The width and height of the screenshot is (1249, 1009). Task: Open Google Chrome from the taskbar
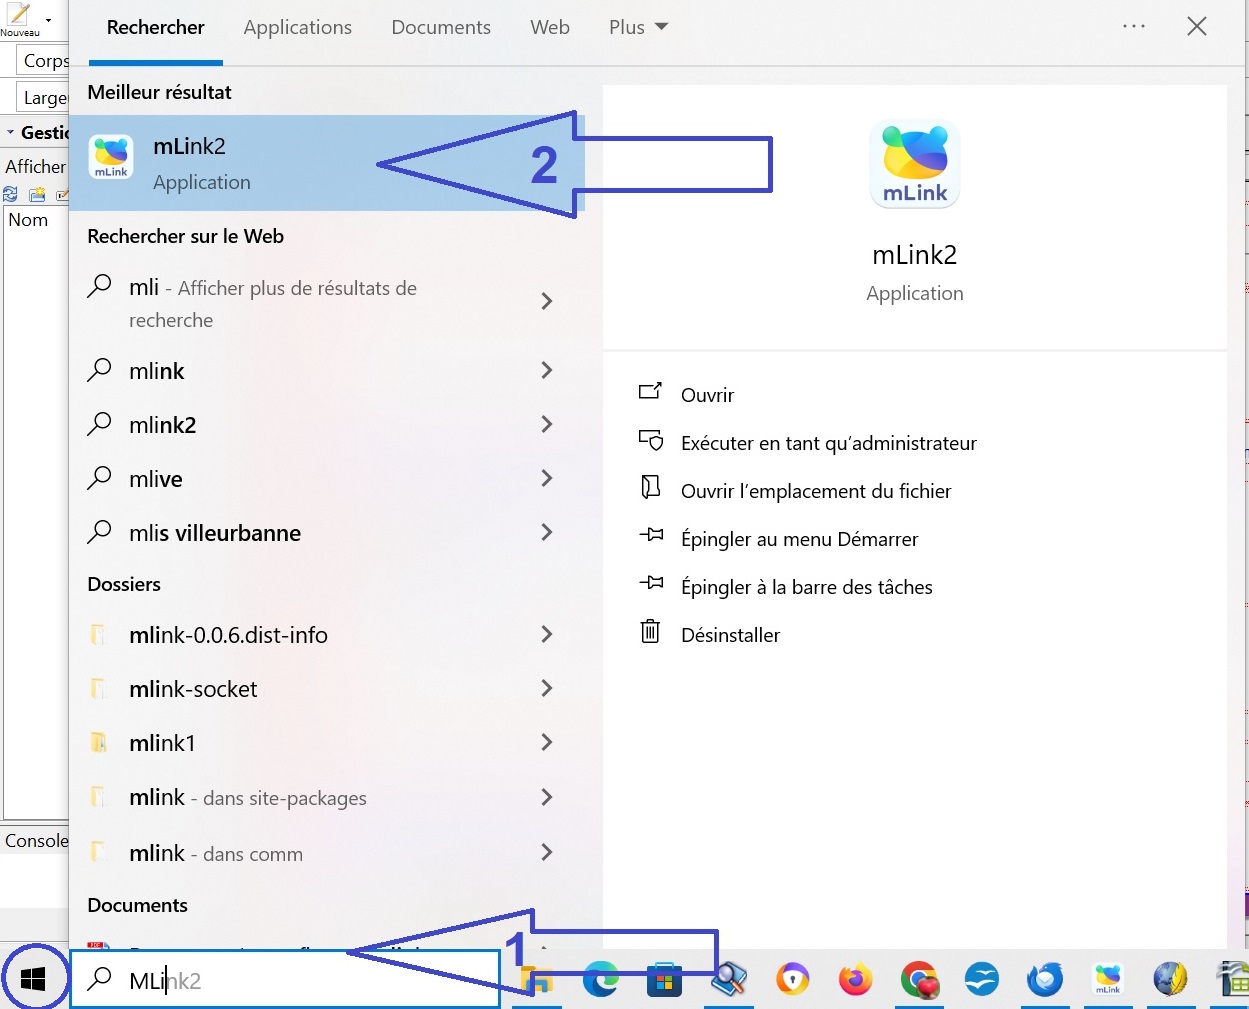click(x=918, y=980)
